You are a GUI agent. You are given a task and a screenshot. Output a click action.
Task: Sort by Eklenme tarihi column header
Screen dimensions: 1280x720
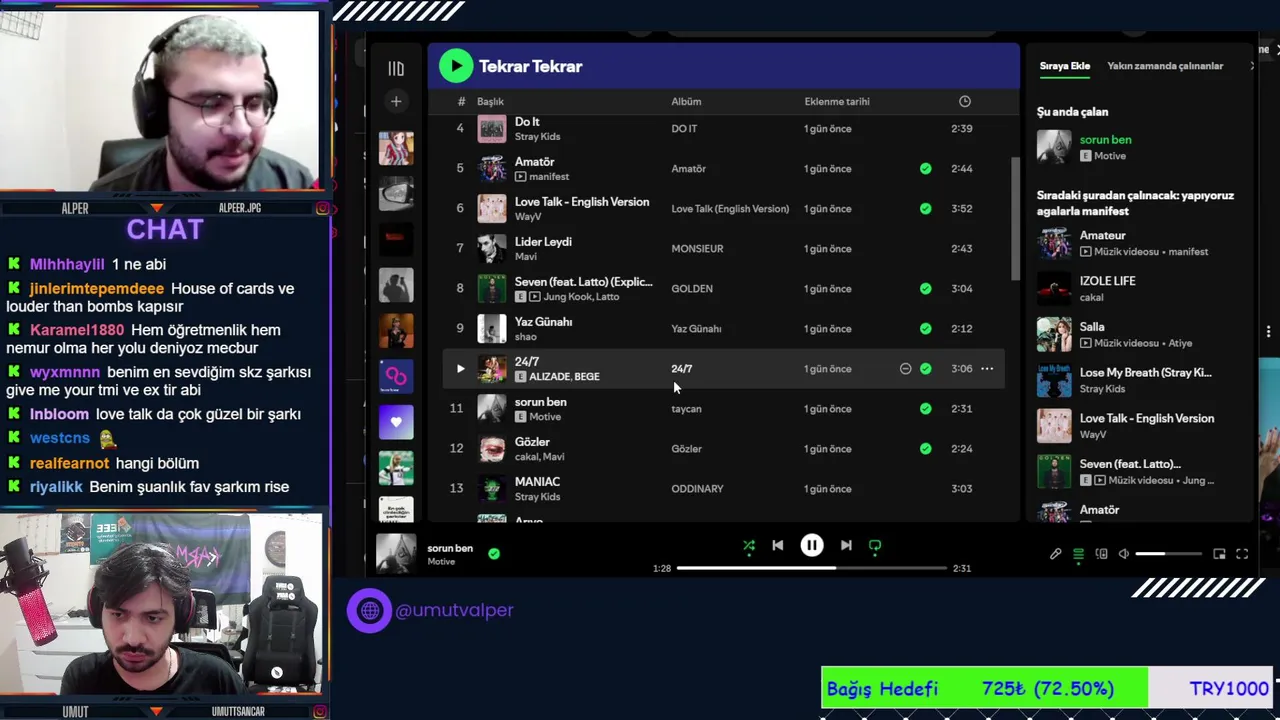837,101
